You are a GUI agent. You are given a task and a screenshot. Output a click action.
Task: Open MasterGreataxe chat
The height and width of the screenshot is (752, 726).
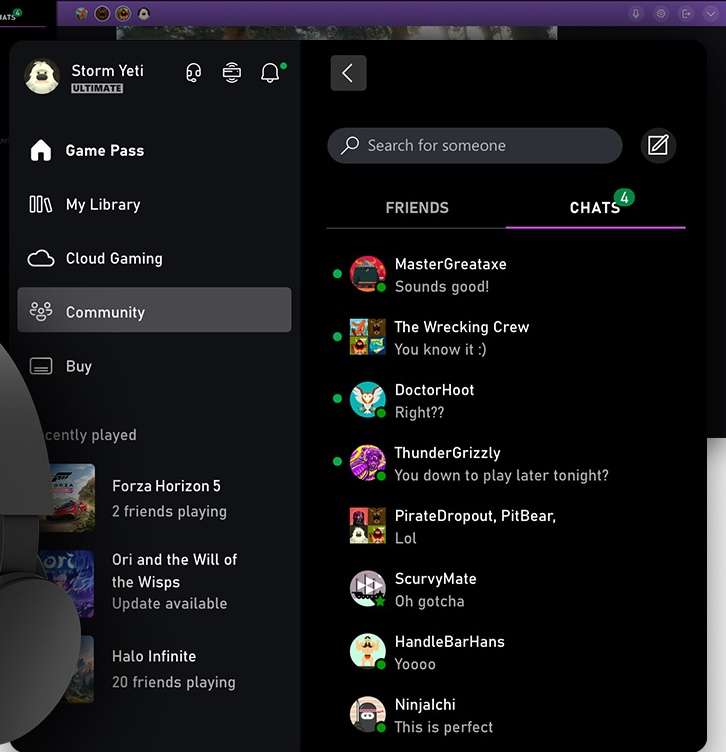click(x=506, y=275)
